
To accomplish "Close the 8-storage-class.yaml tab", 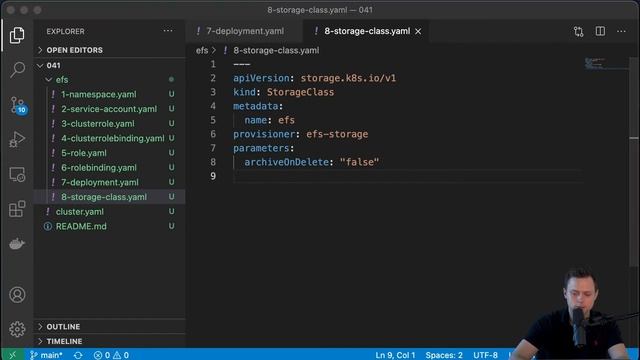I will 418,31.
